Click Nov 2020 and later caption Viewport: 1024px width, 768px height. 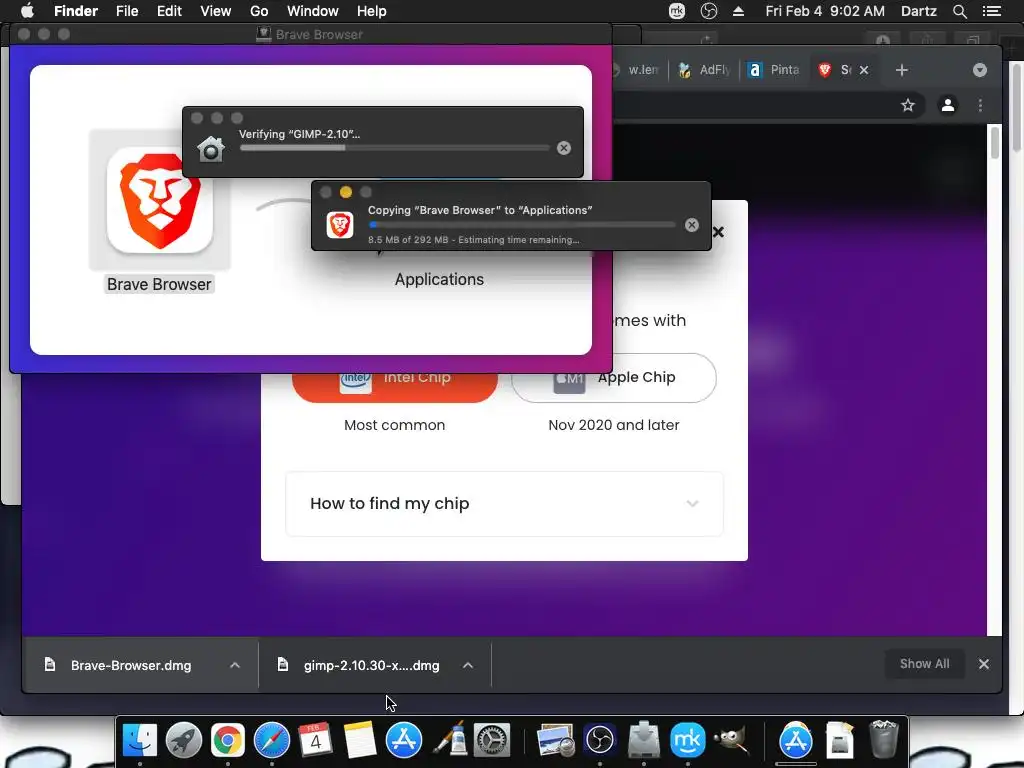tap(614, 425)
